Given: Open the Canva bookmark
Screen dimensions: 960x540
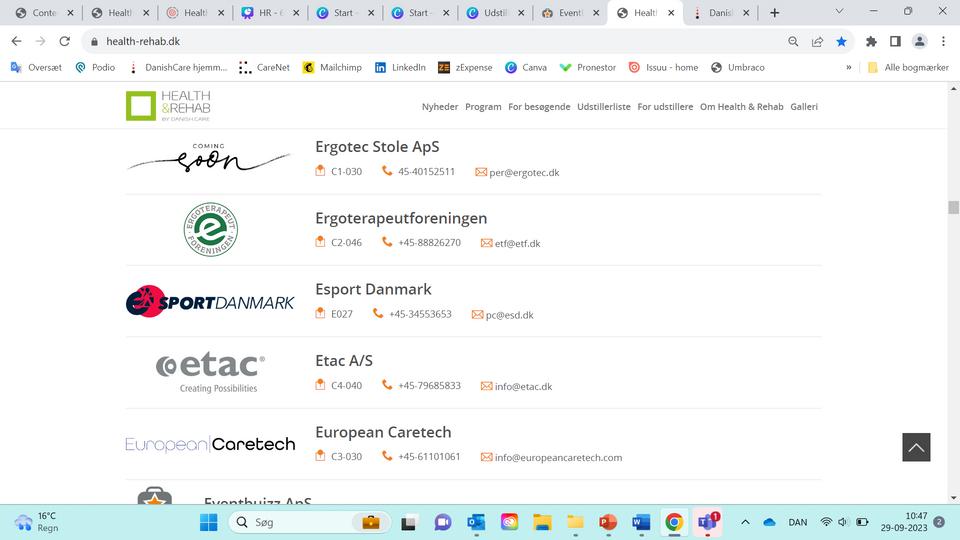Looking at the screenshot, I should [526, 67].
